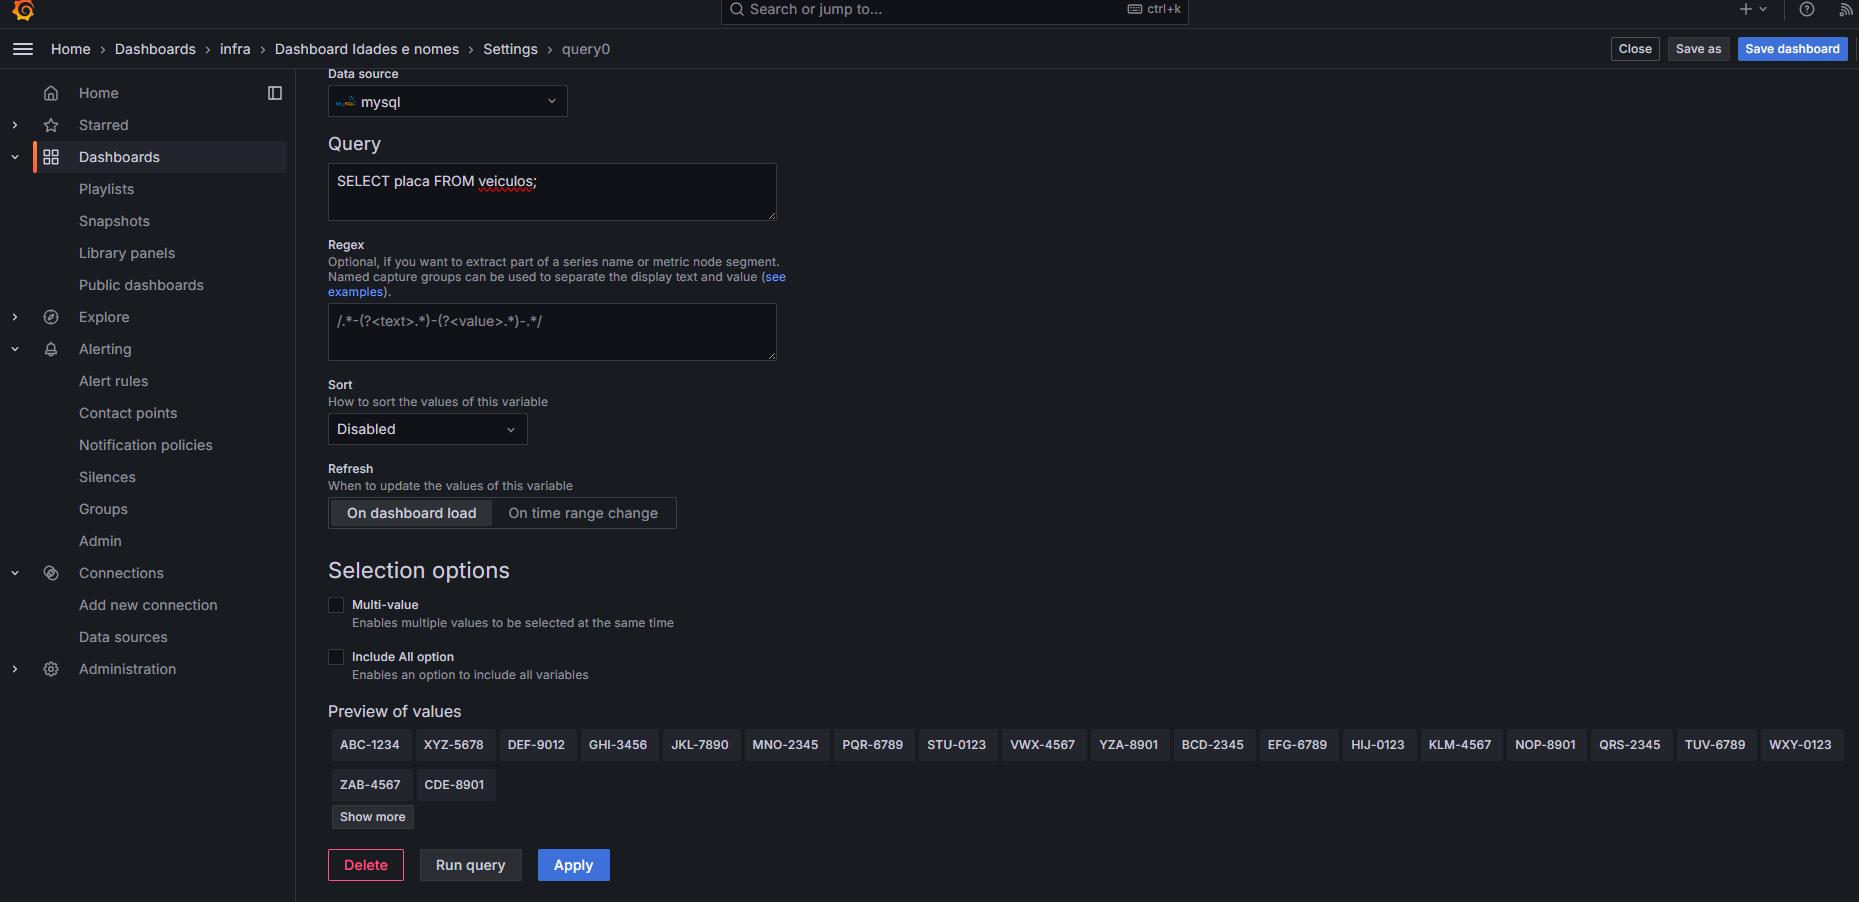Click the ABC-1234 preview value
This screenshot has width=1859, height=902.
(x=369, y=745)
